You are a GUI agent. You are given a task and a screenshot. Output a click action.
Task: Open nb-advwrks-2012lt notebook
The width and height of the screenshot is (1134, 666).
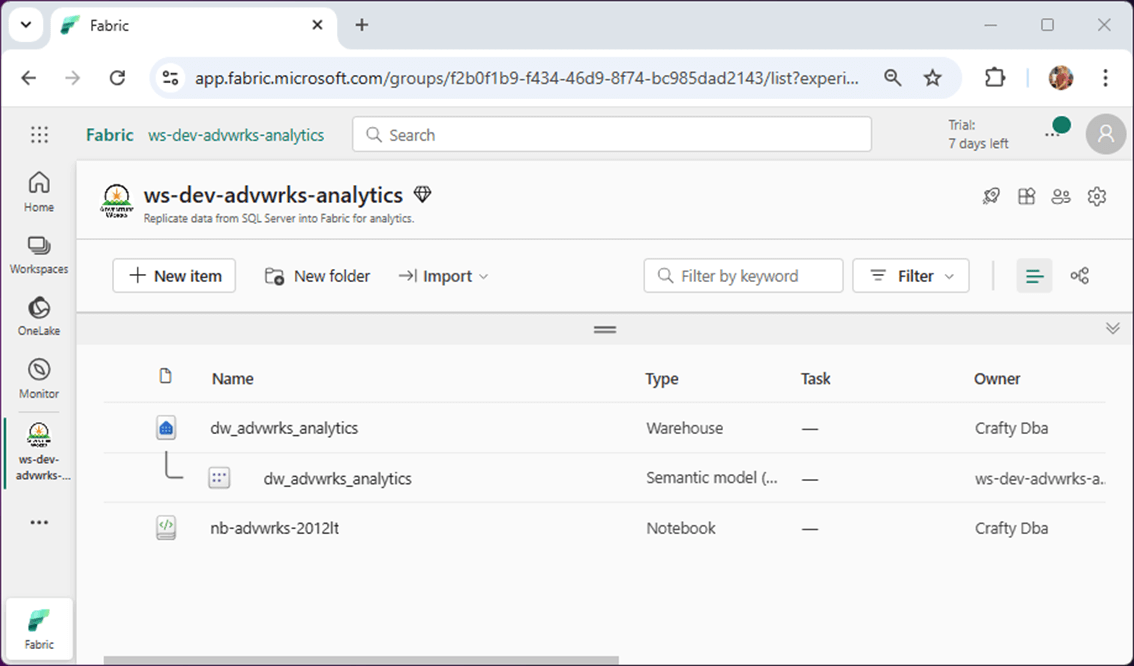point(274,528)
